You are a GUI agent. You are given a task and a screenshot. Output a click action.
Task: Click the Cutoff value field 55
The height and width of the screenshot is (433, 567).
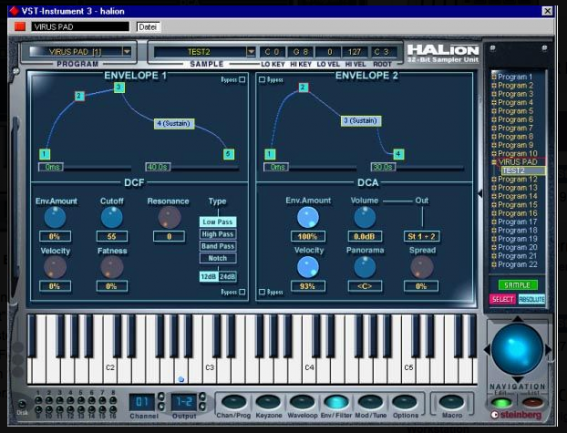click(x=112, y=237)
